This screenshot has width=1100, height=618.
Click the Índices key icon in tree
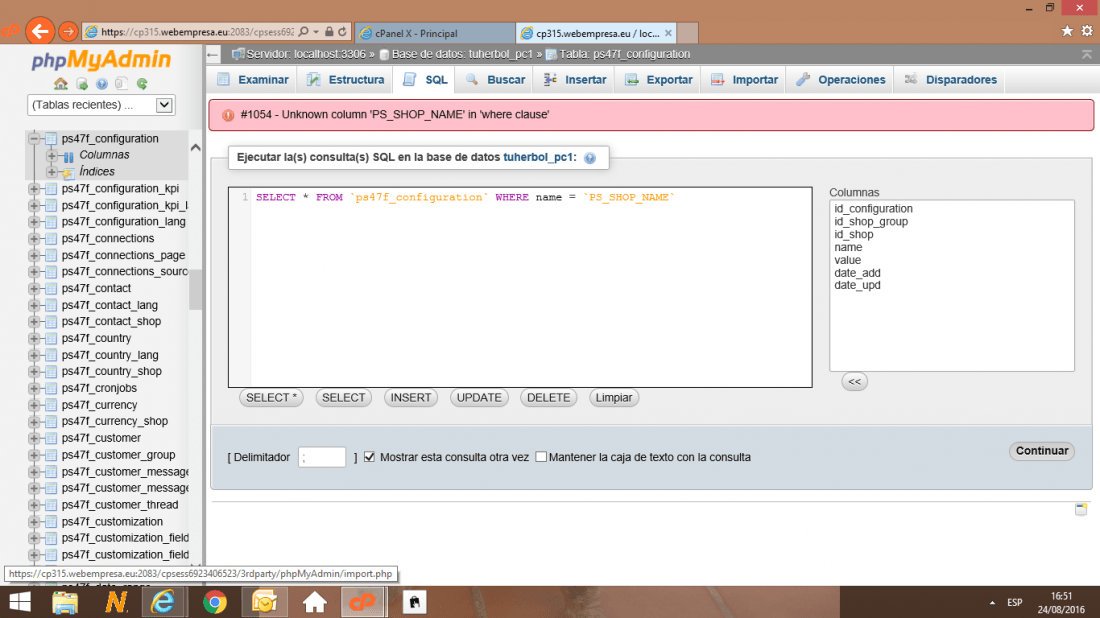pyautogui.click(x=68, y=173)
